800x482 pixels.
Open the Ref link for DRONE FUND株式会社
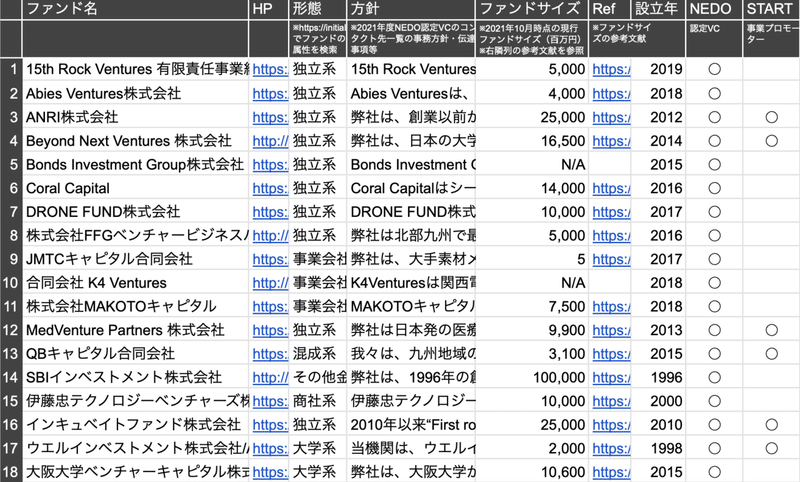coord(611,212)
